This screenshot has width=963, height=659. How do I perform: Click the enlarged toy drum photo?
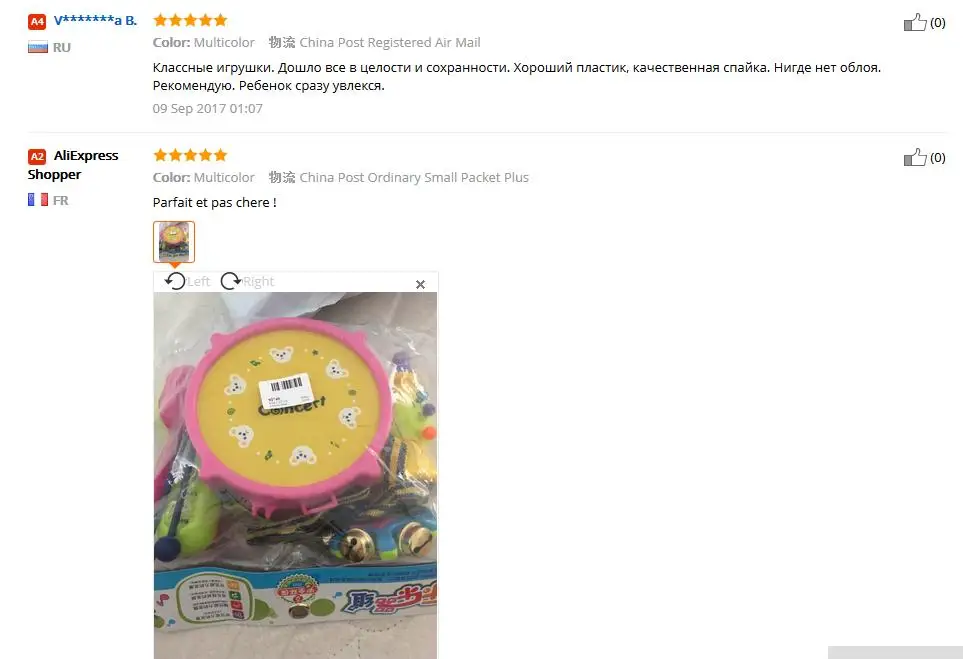[295, 475]
